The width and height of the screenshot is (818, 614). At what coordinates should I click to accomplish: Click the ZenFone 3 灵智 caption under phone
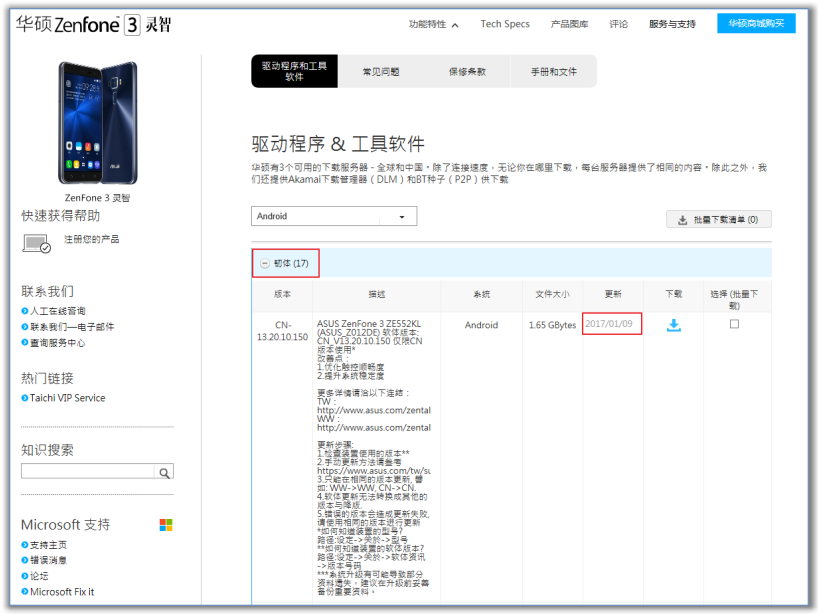coord(98,198)
